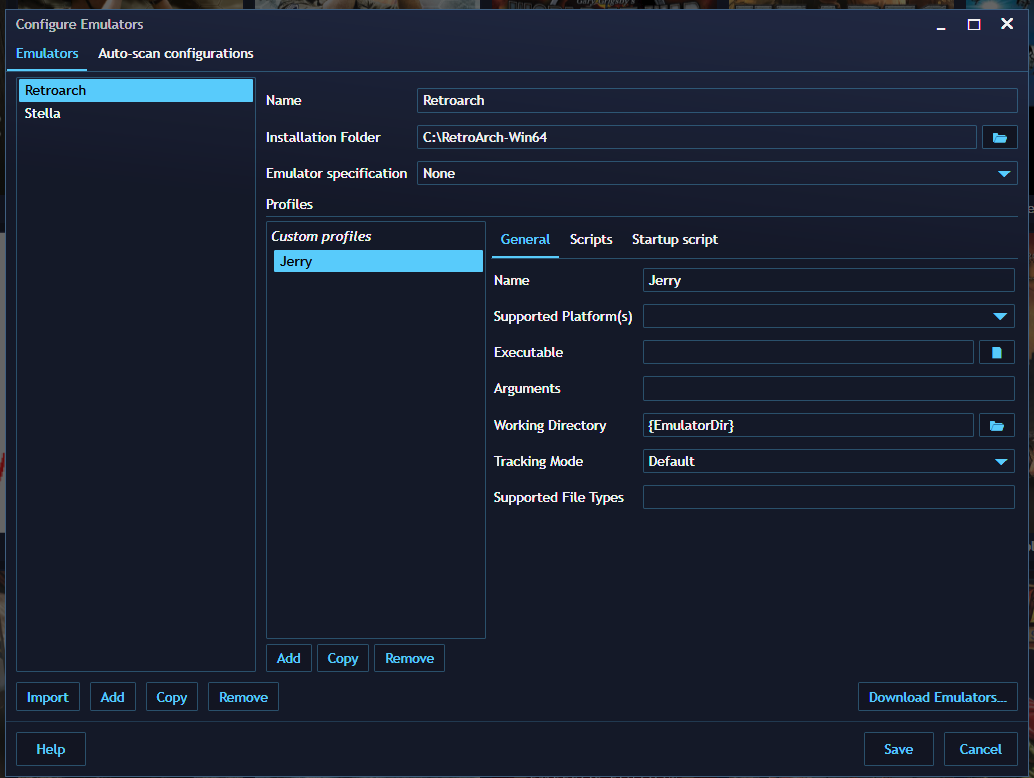
Task: Click the Help button
Action: point(50,748)
